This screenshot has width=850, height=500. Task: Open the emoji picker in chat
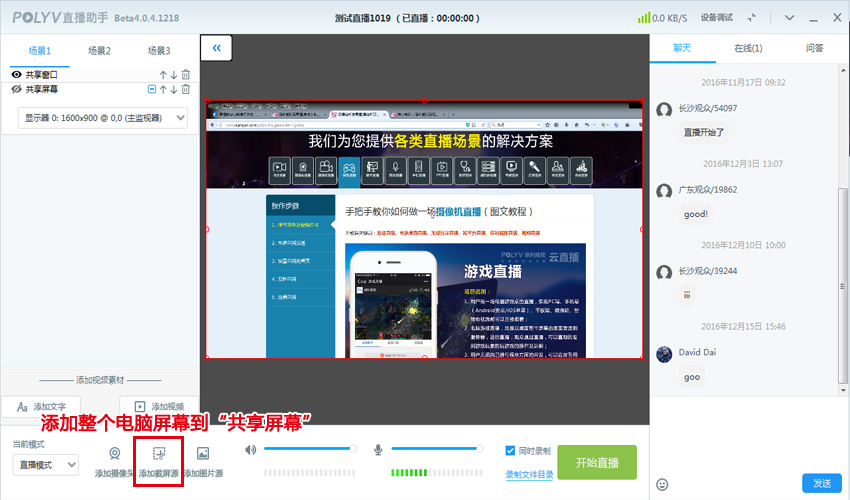coord(662,484)
